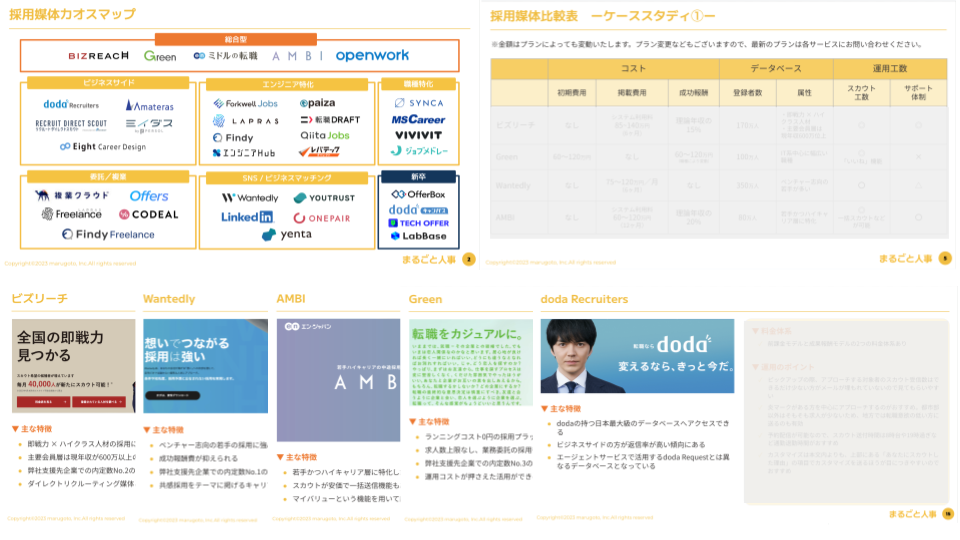Click the LinkedIn logo
The width and height of the screenshot is (960, 540).
247,217
